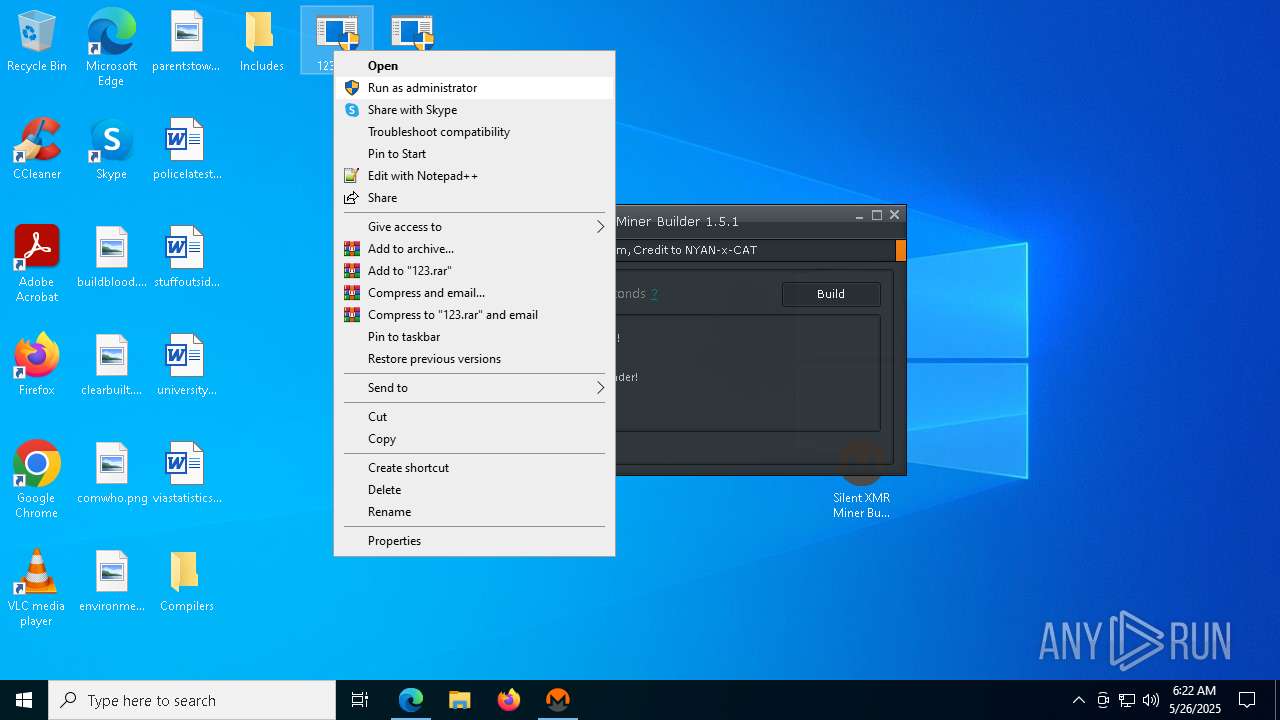
Task: Choose Copy from the context menu
Action: click(x=474, y=439)
